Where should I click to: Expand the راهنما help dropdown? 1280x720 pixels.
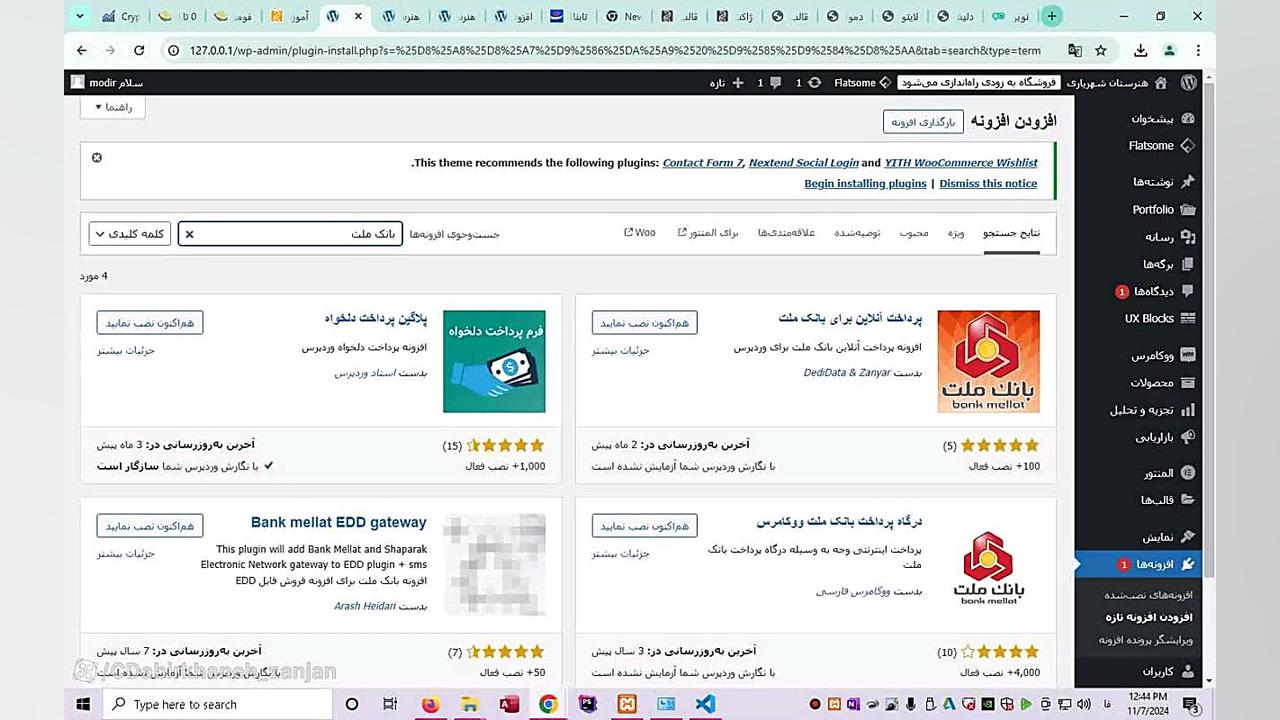click(113, 107)
